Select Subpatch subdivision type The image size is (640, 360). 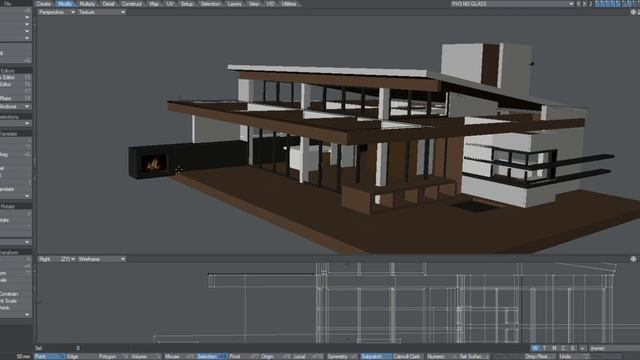(x=376, y=356)
